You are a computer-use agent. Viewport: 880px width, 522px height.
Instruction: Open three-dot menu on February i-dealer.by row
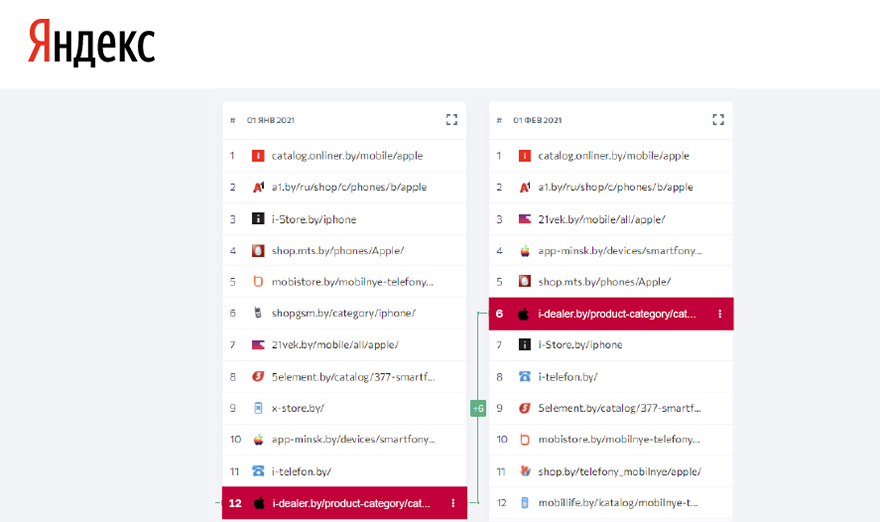[719, 314]
